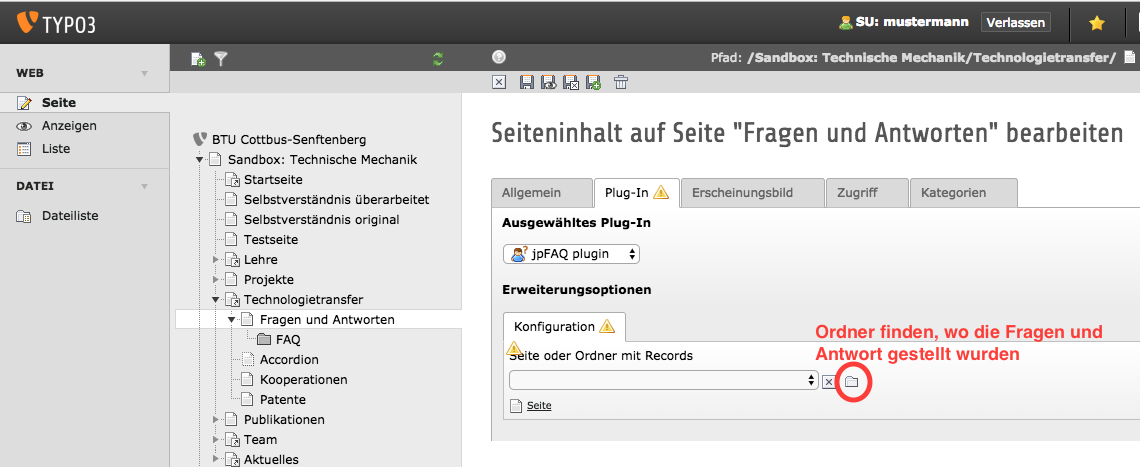Delete the record with the trash icon

point(621,83)
